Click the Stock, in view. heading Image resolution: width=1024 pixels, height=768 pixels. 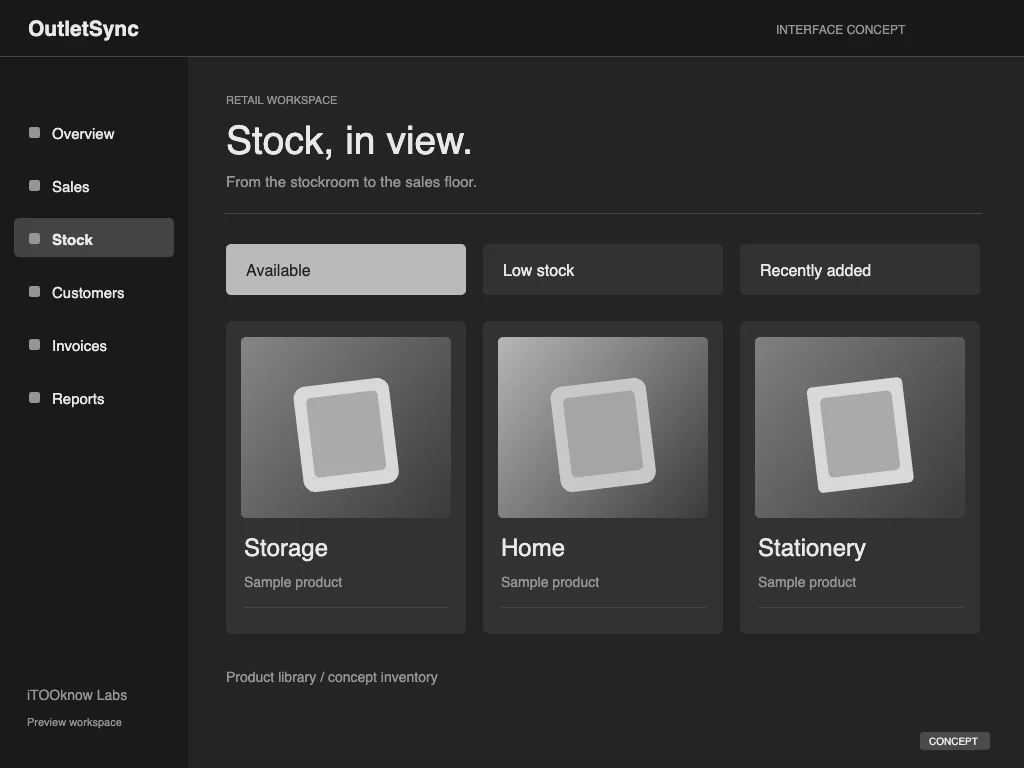349,141
